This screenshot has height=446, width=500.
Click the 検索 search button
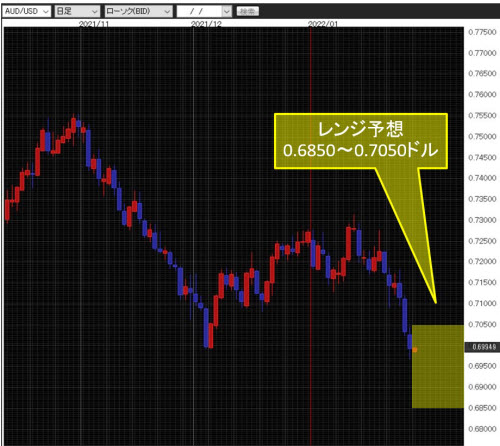(x=248, y=11)
